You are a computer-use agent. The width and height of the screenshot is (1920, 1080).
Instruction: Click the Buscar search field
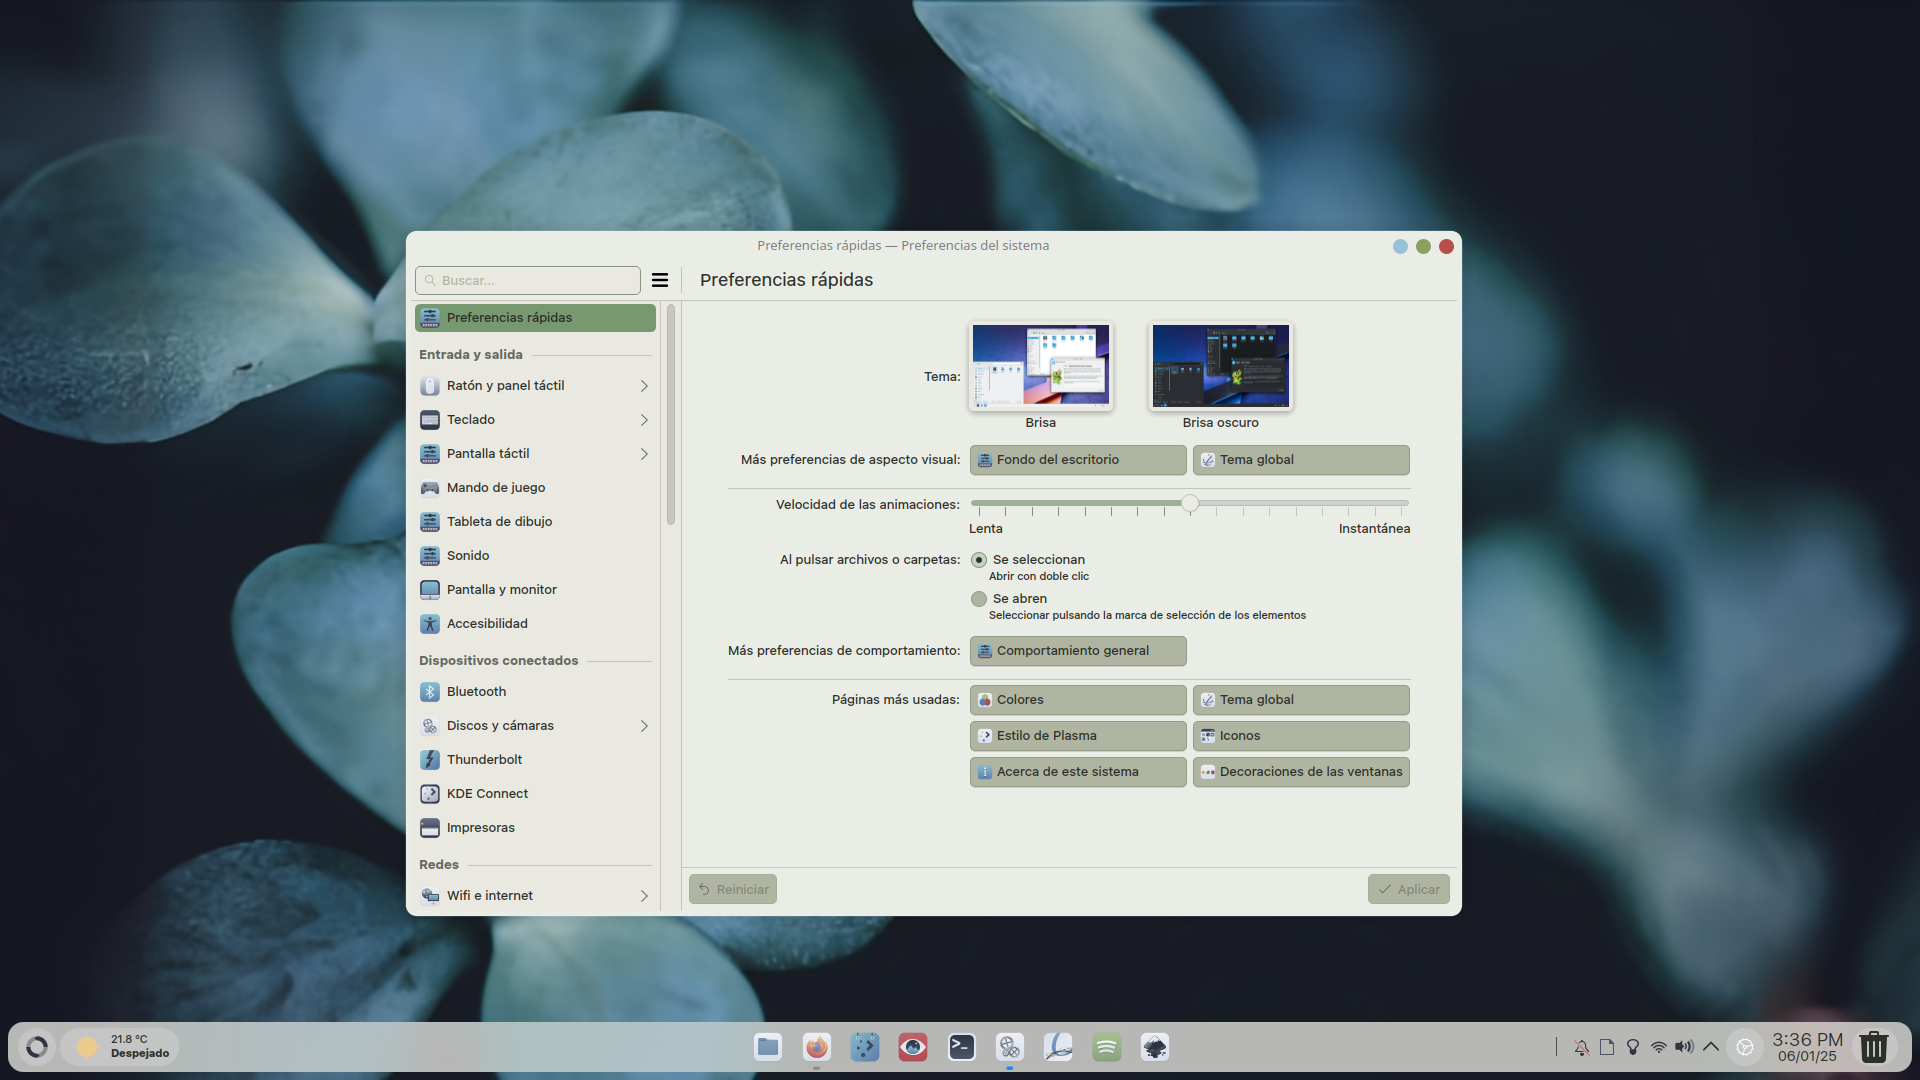pos(528,280)
